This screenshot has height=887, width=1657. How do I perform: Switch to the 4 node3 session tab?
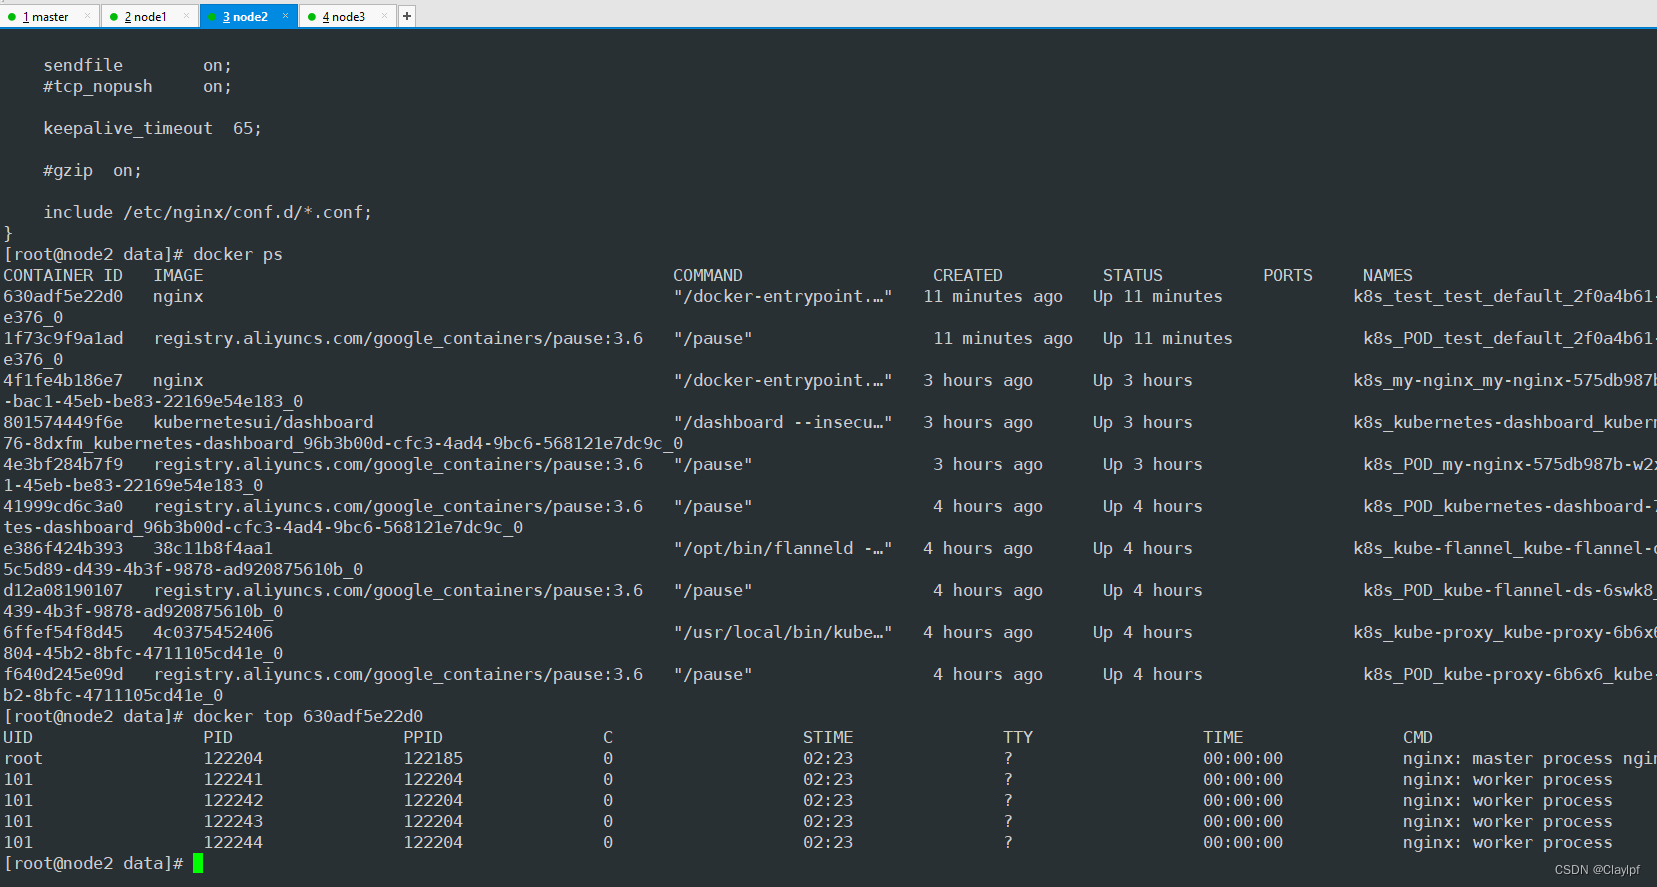click(x=343, y=17)
